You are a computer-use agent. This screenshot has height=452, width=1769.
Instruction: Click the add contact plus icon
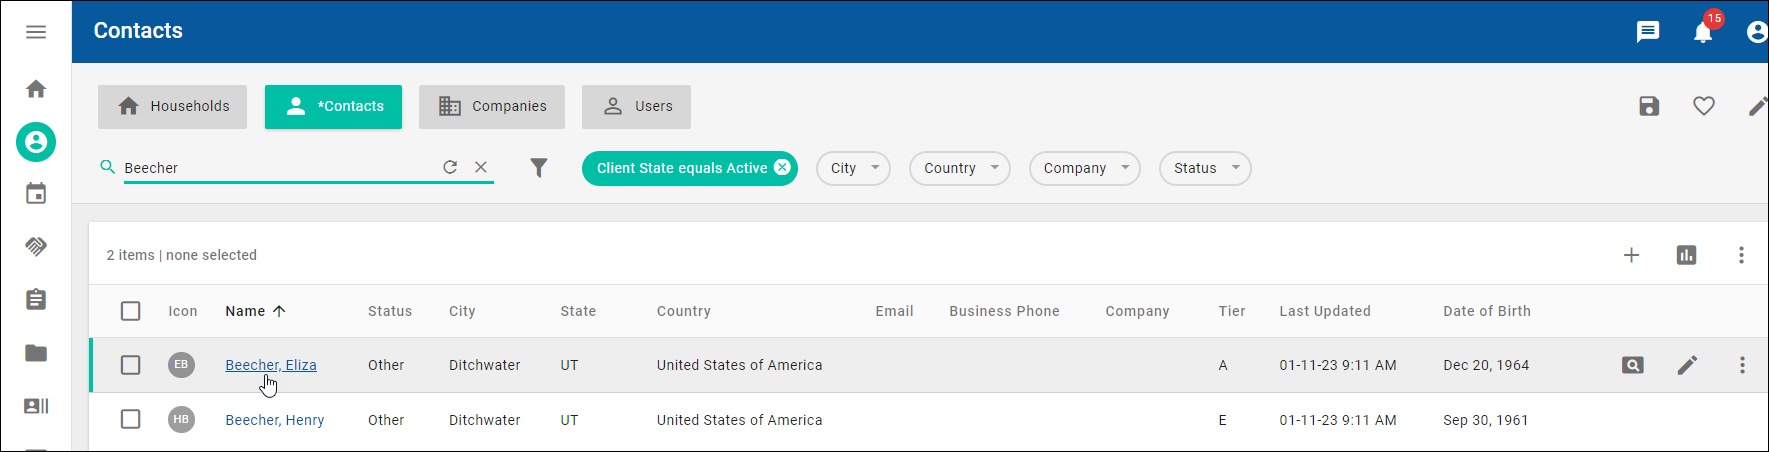pos(1631,255)
